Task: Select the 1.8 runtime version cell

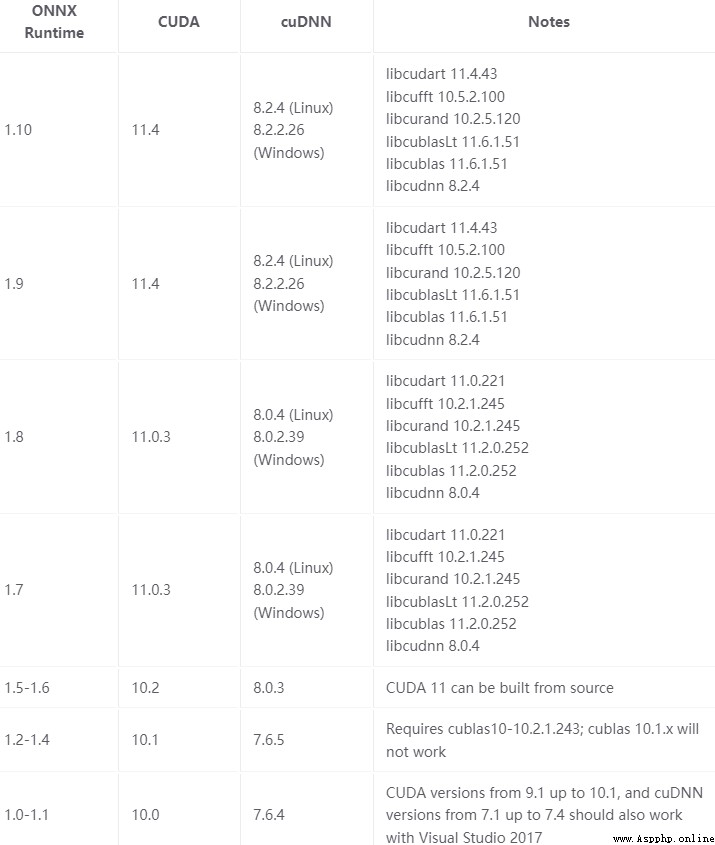Action: click(x=14, y=437)
